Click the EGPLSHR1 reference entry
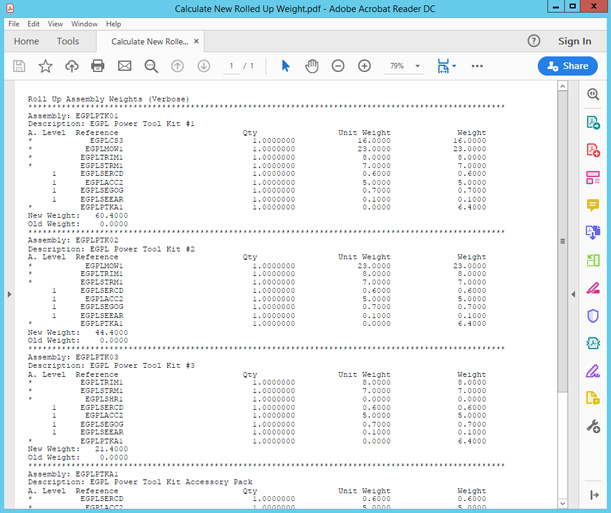The height and width of the screenshot is (513, 611). point(104,399)
